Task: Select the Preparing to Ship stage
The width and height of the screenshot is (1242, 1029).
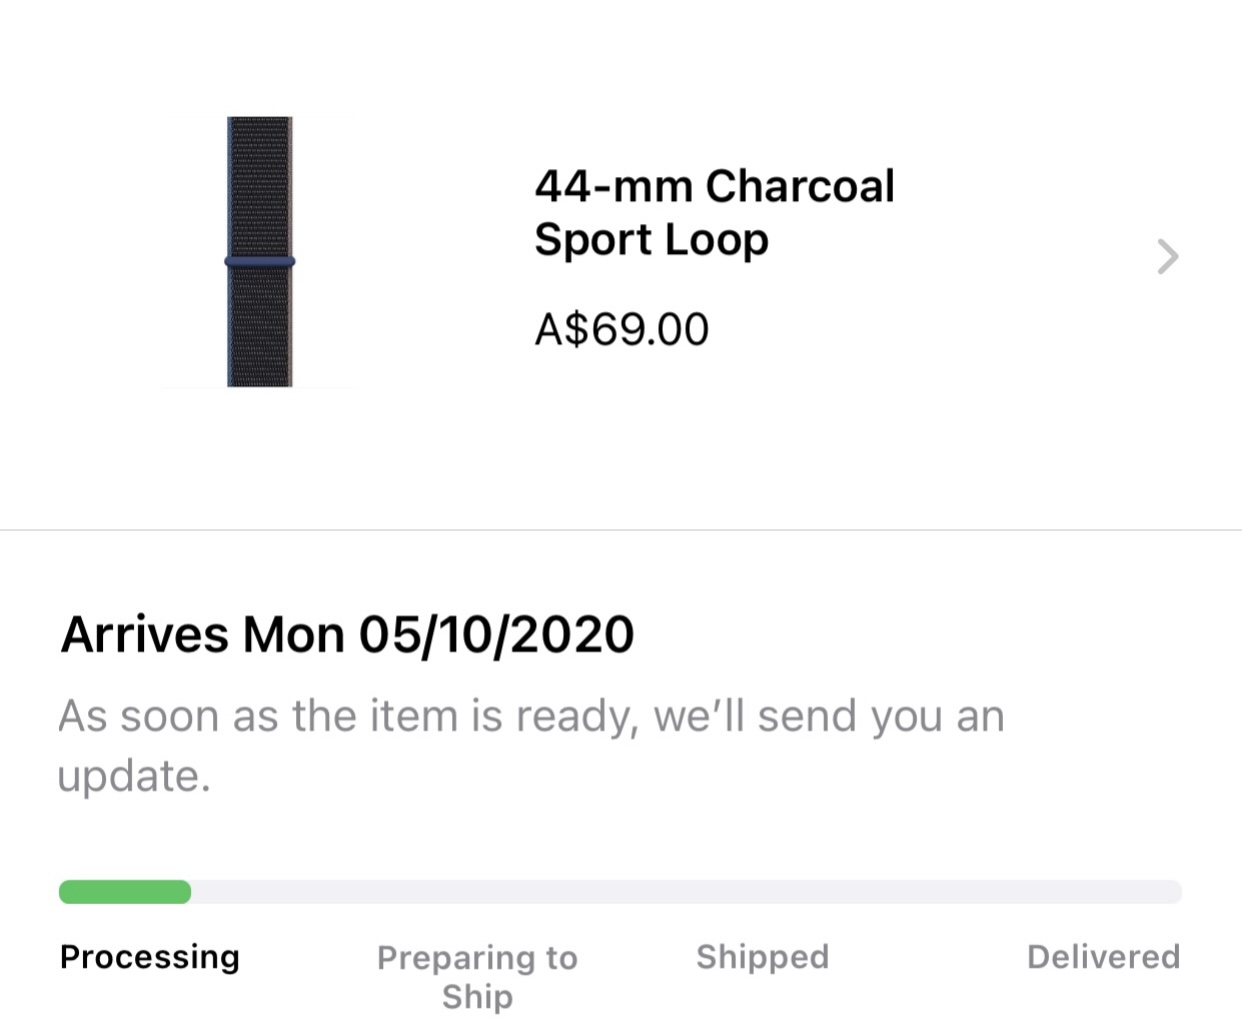Action: (x=477, y=977)
